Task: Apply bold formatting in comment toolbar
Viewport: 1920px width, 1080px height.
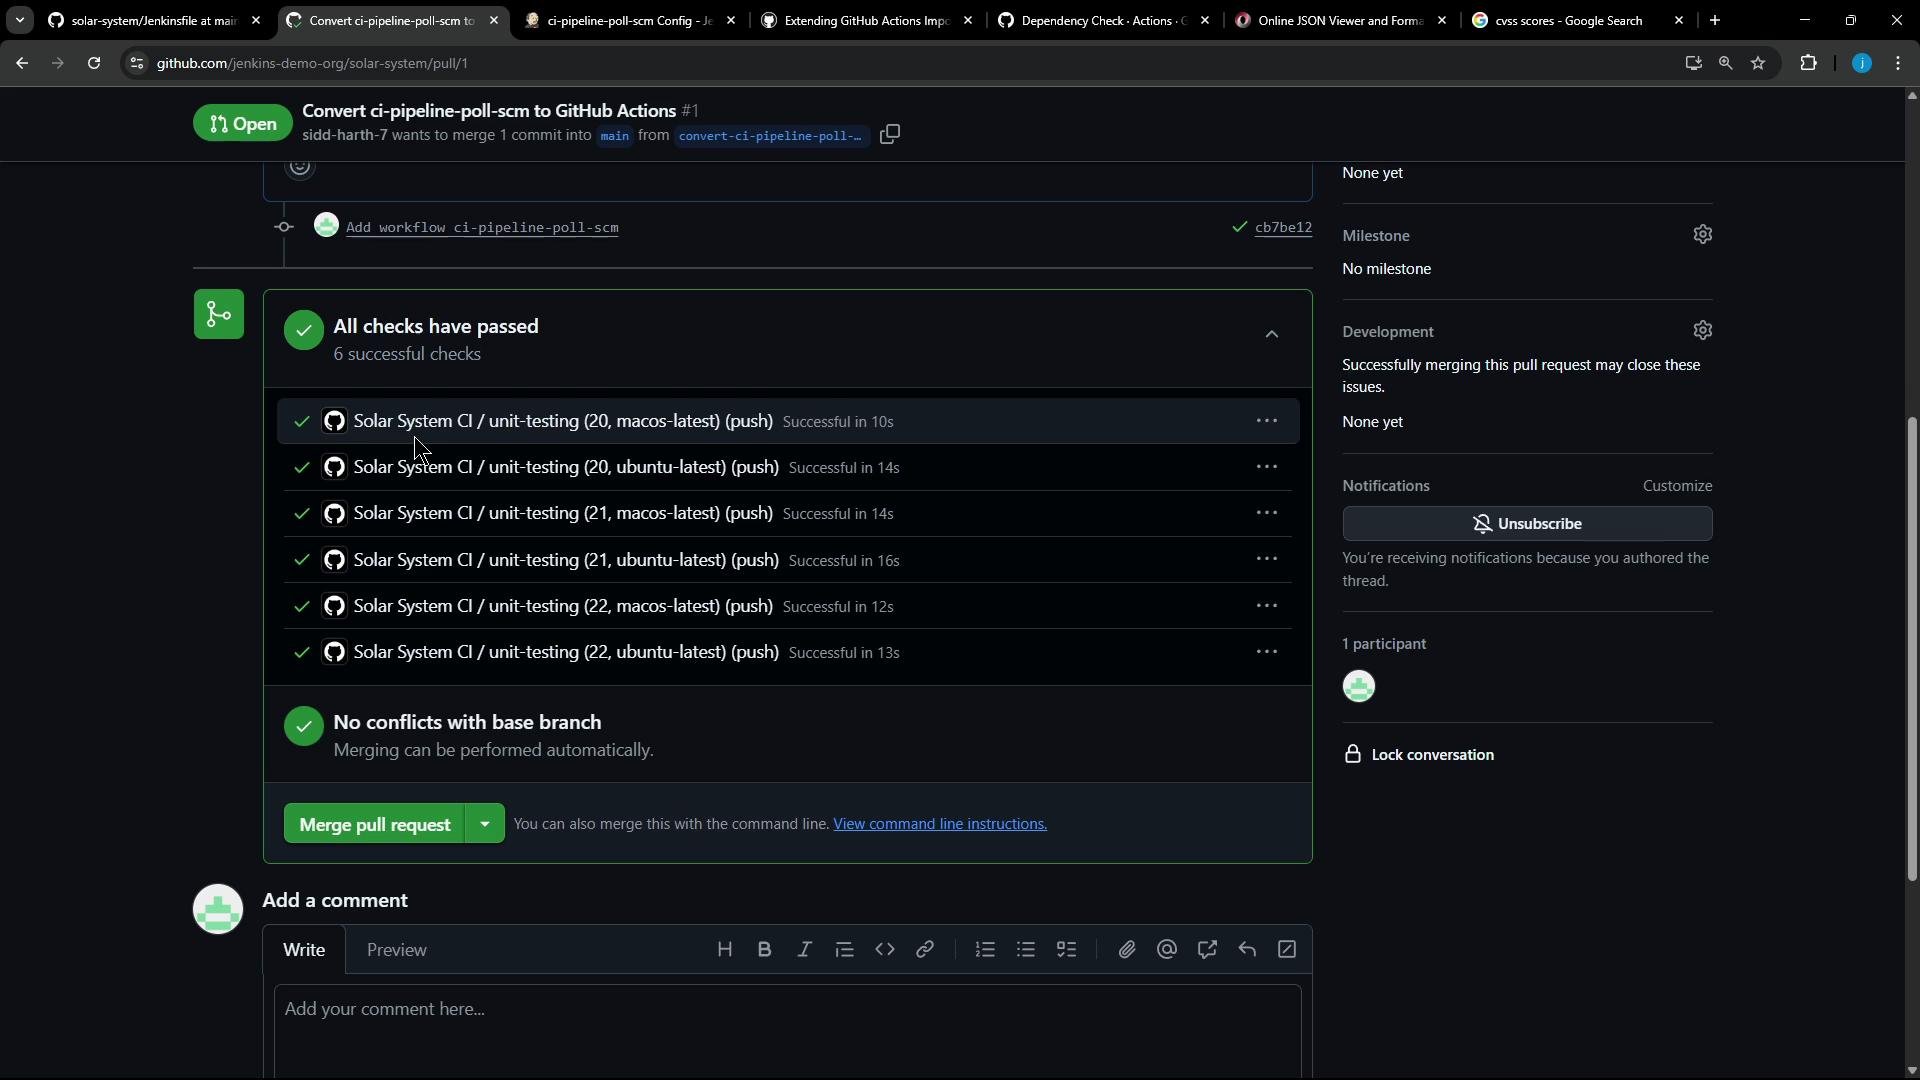Action: coord(765,950)
